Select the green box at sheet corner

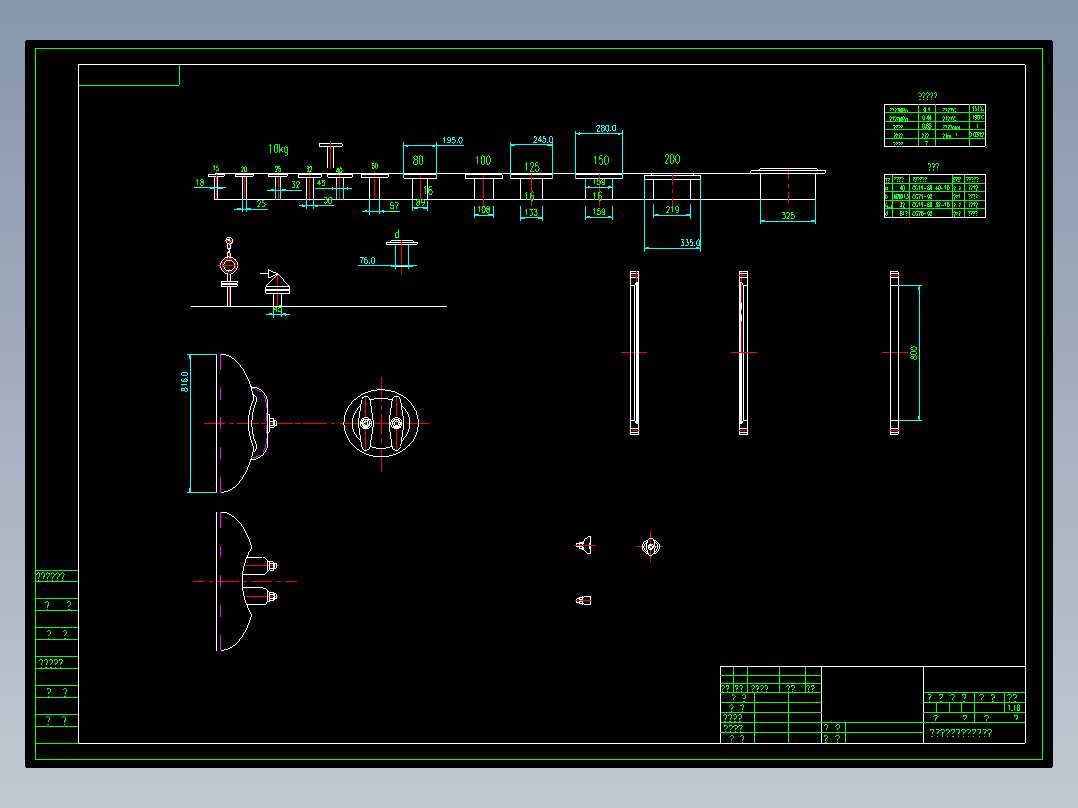(x=129, y=75)
